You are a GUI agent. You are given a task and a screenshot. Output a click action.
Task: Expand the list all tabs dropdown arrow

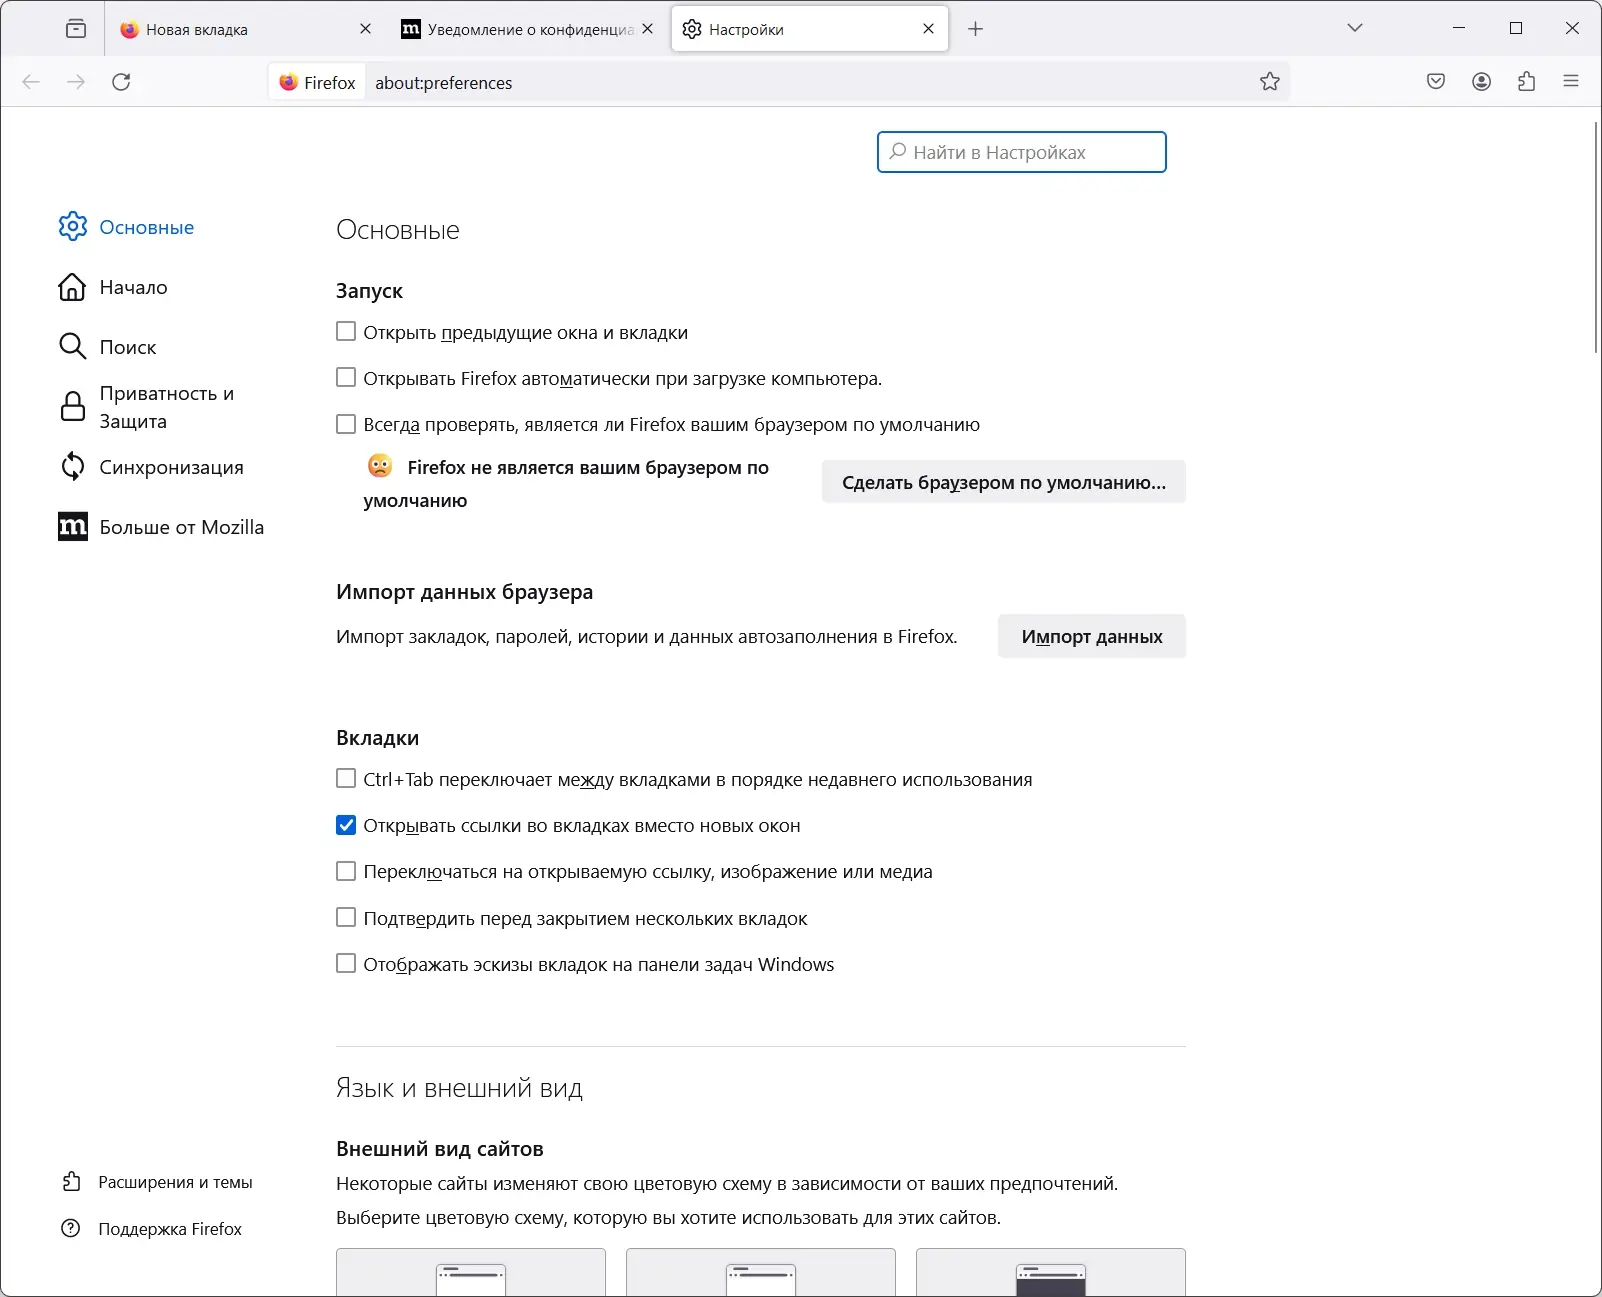(x=1355, y=29)
